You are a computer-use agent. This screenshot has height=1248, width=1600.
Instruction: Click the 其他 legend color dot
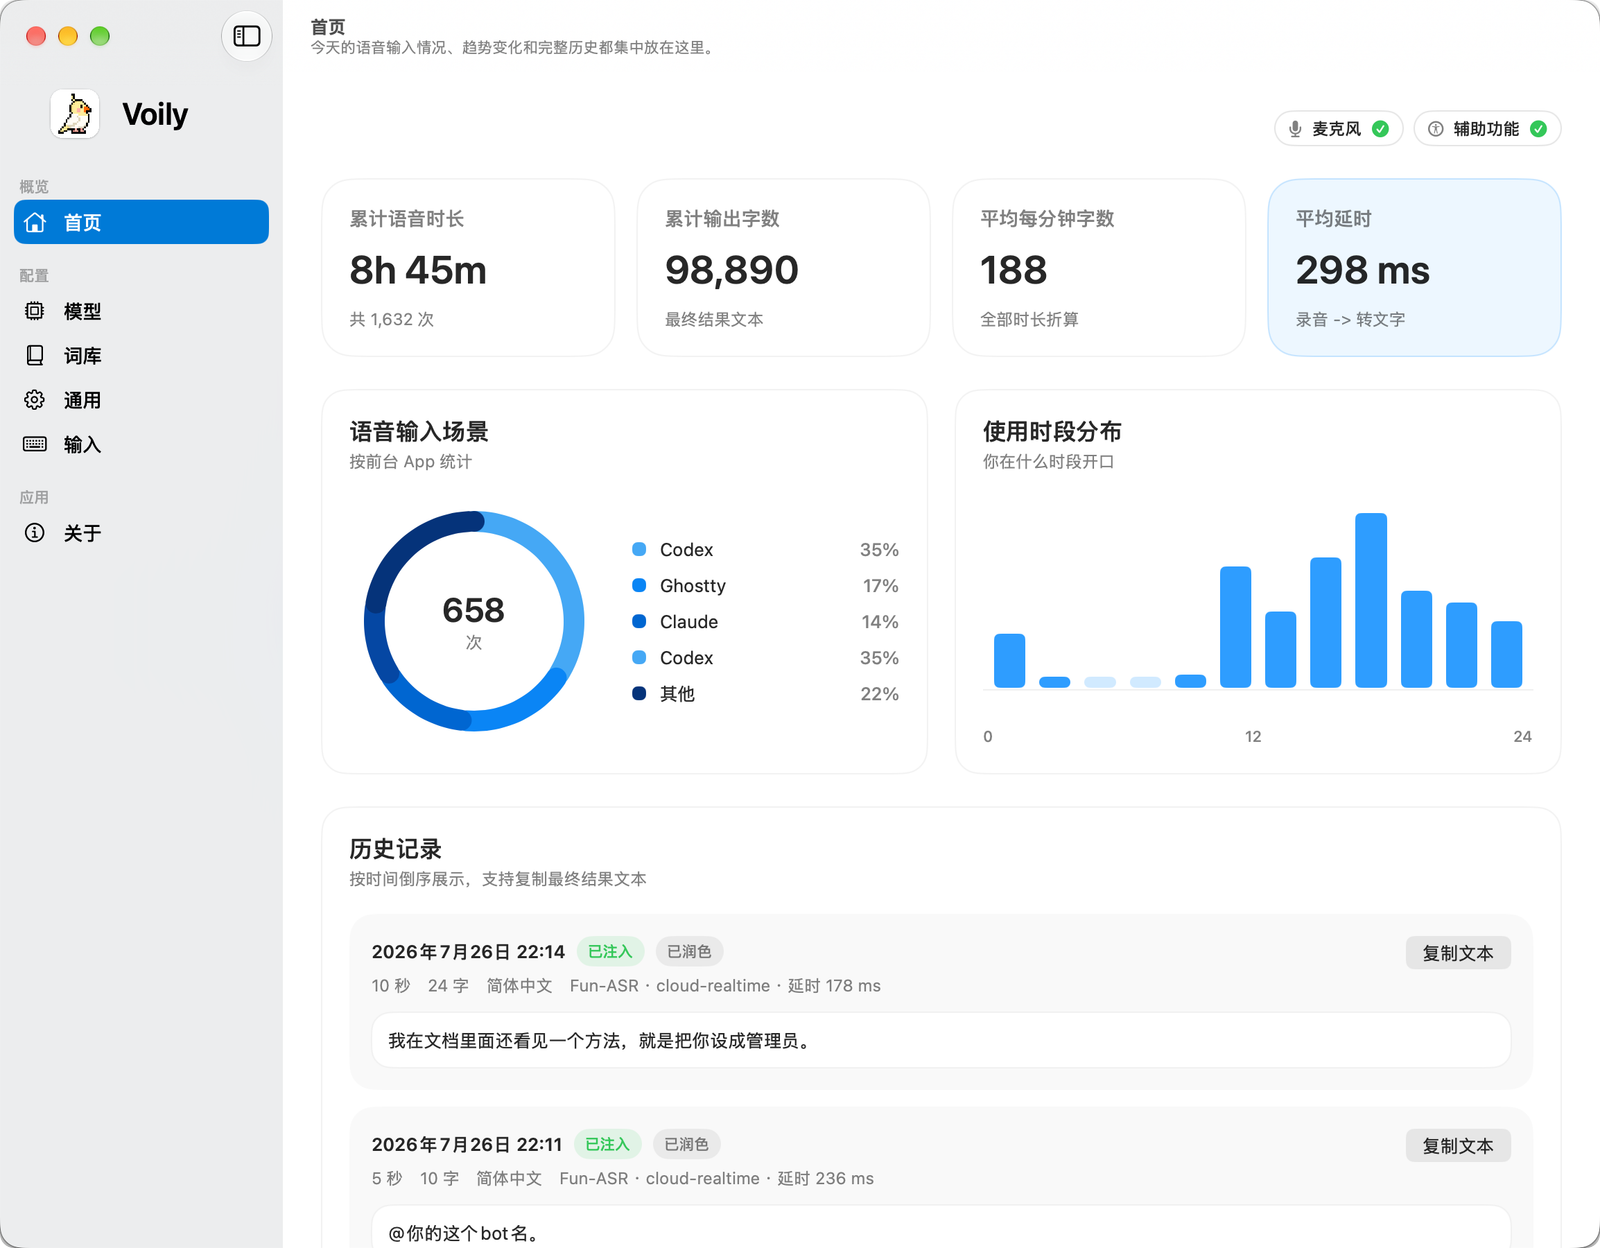click(x=639, y=693)
